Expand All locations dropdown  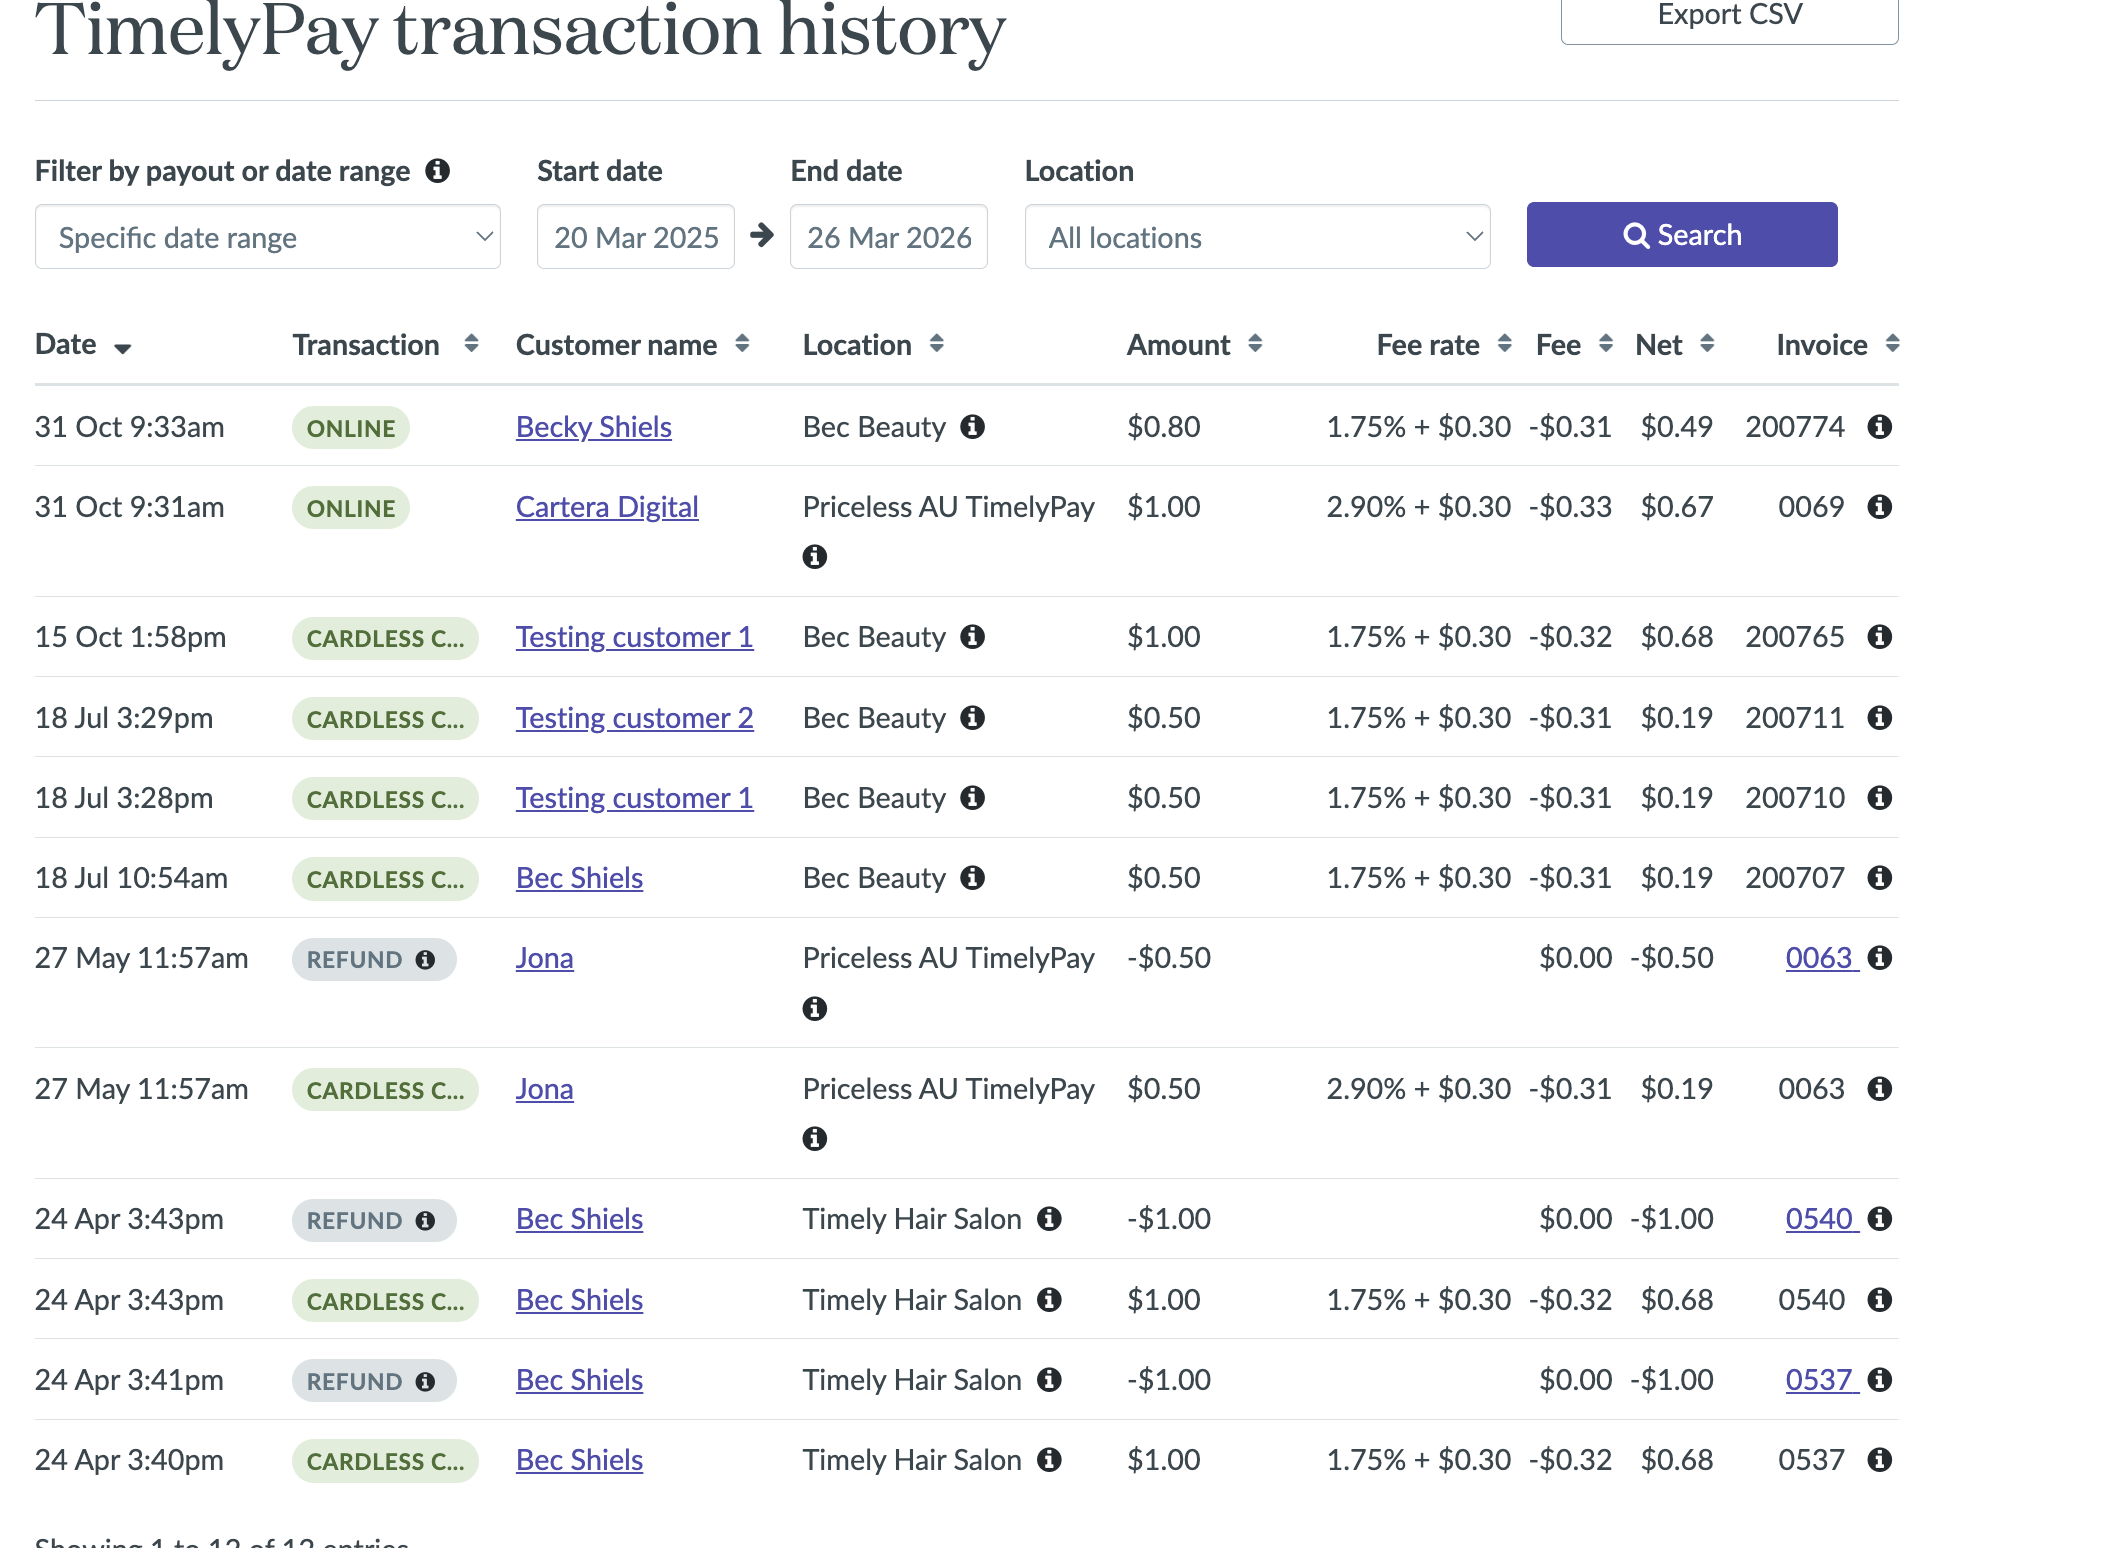pyautogui.click(x=1257, y=237)
